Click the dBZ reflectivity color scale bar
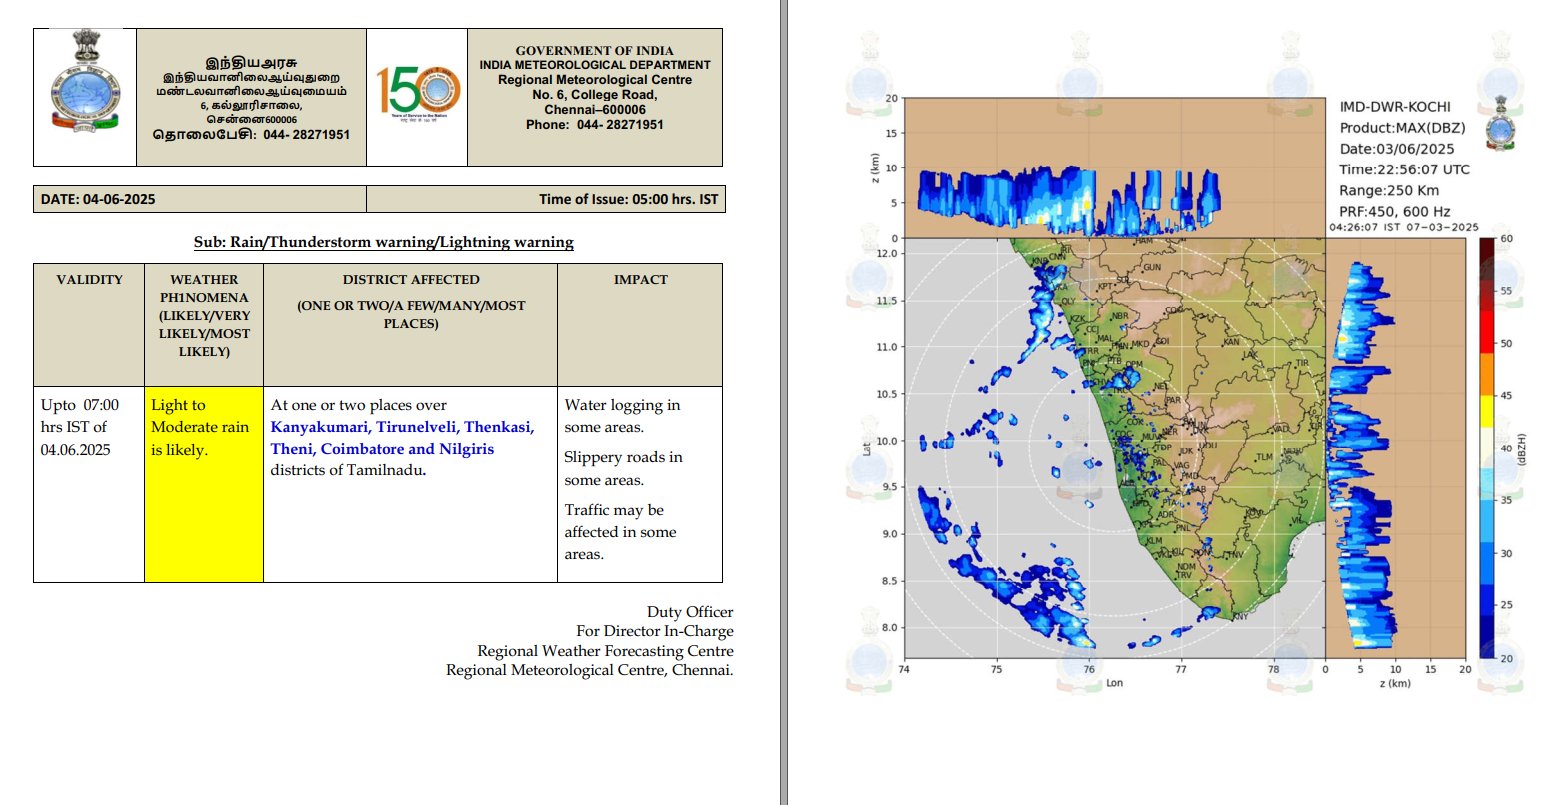Viewport: 1546px width, 805px height. [x=1487, y=448]
